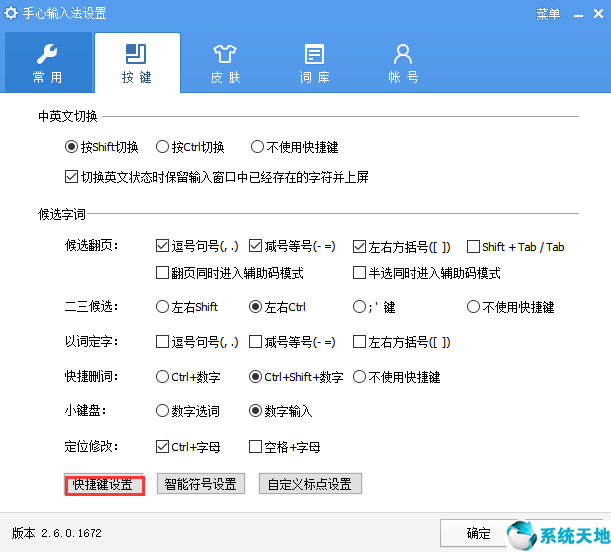The image size is (611, 552).
Task: Open 自定义标点设置 button
Action: coord(310,484)
